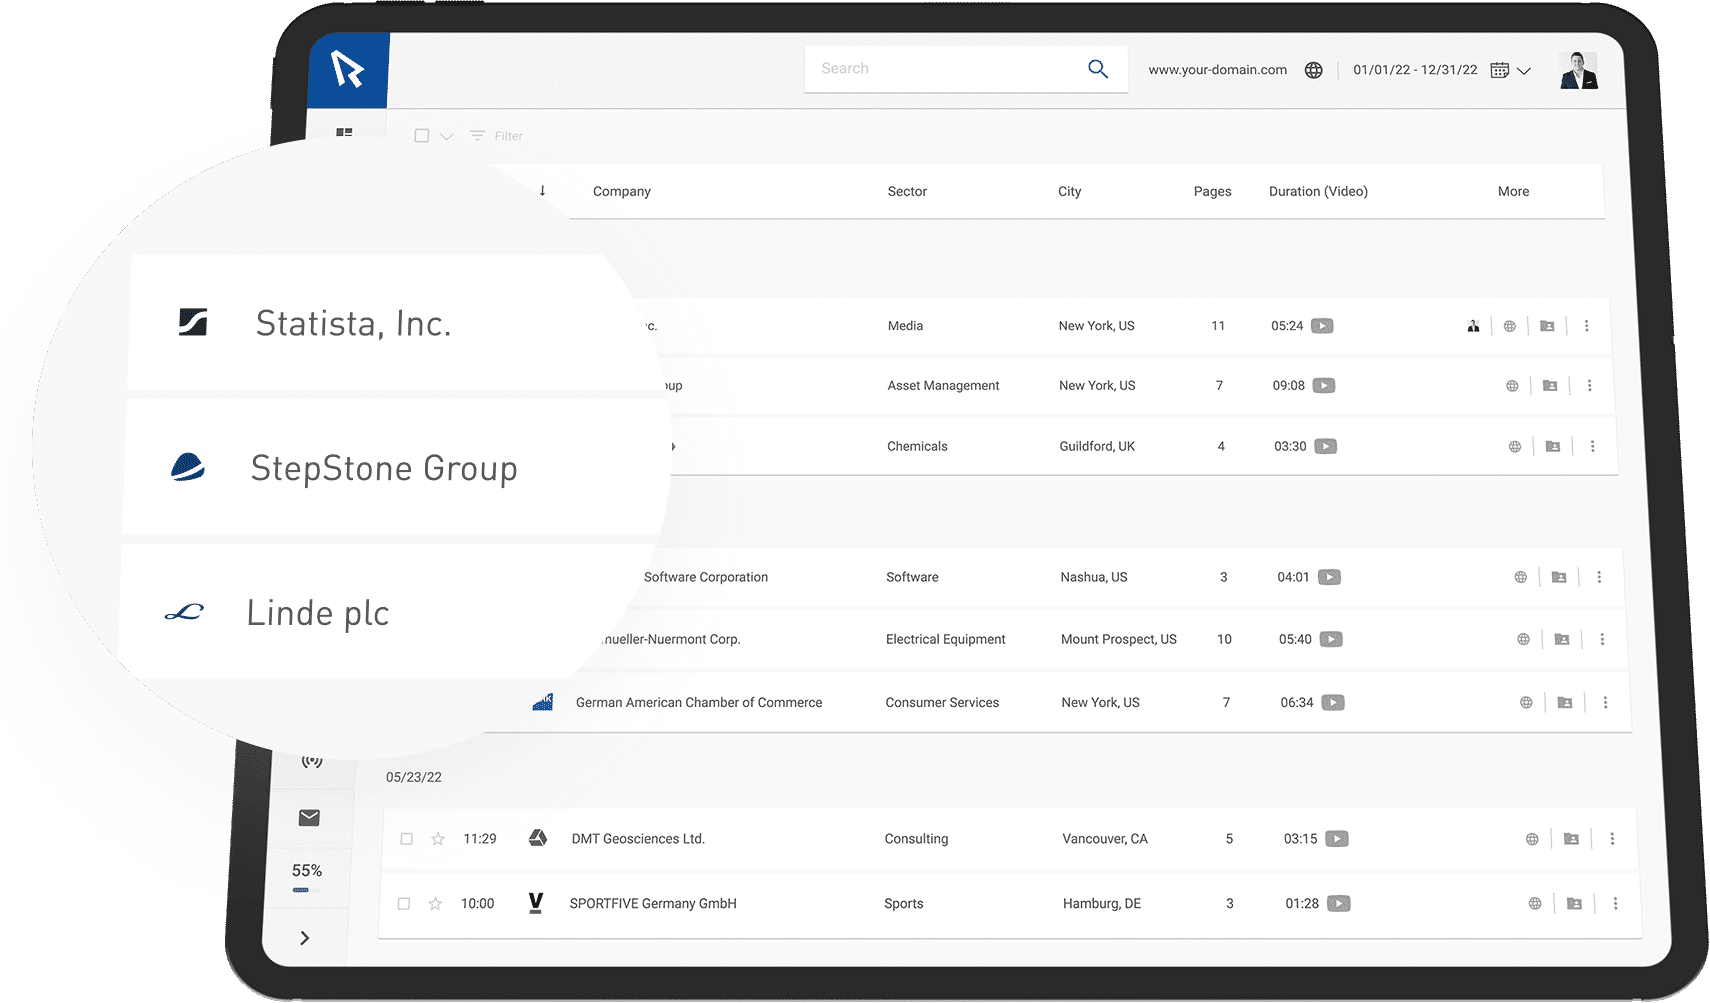The width and height of the screenshot is (1710, 1003).
Task: Click the sort arrow column header
Action: point(542,190)
